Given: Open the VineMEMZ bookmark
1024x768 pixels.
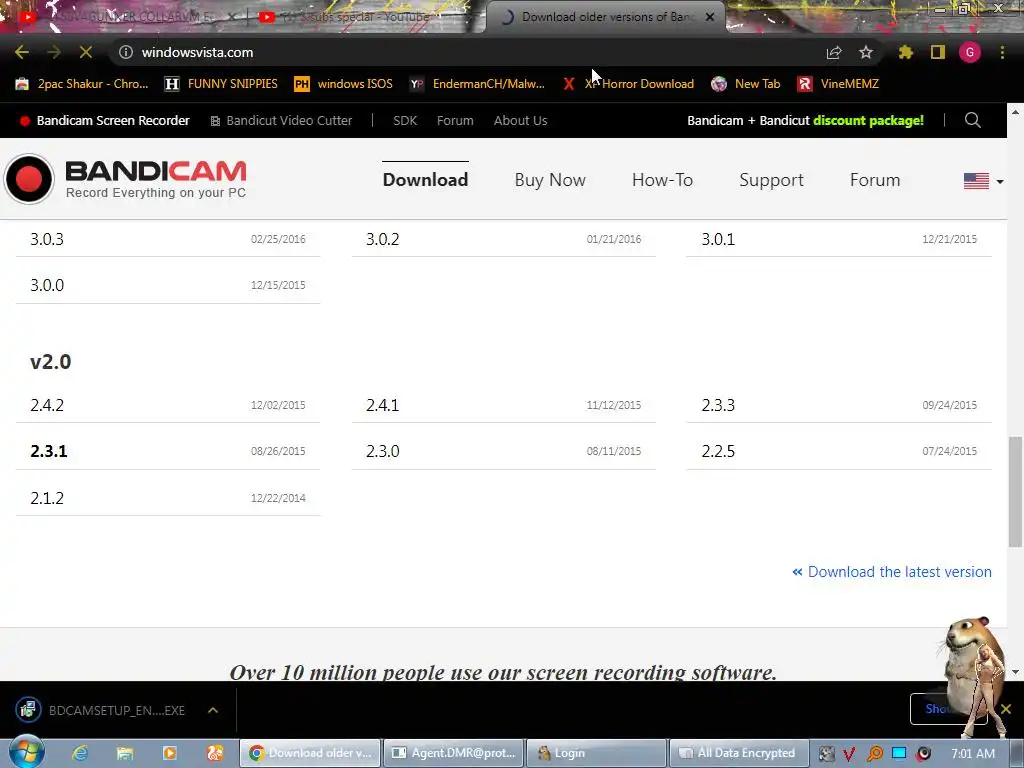Looking at the screenshot, I should point(839,84).
